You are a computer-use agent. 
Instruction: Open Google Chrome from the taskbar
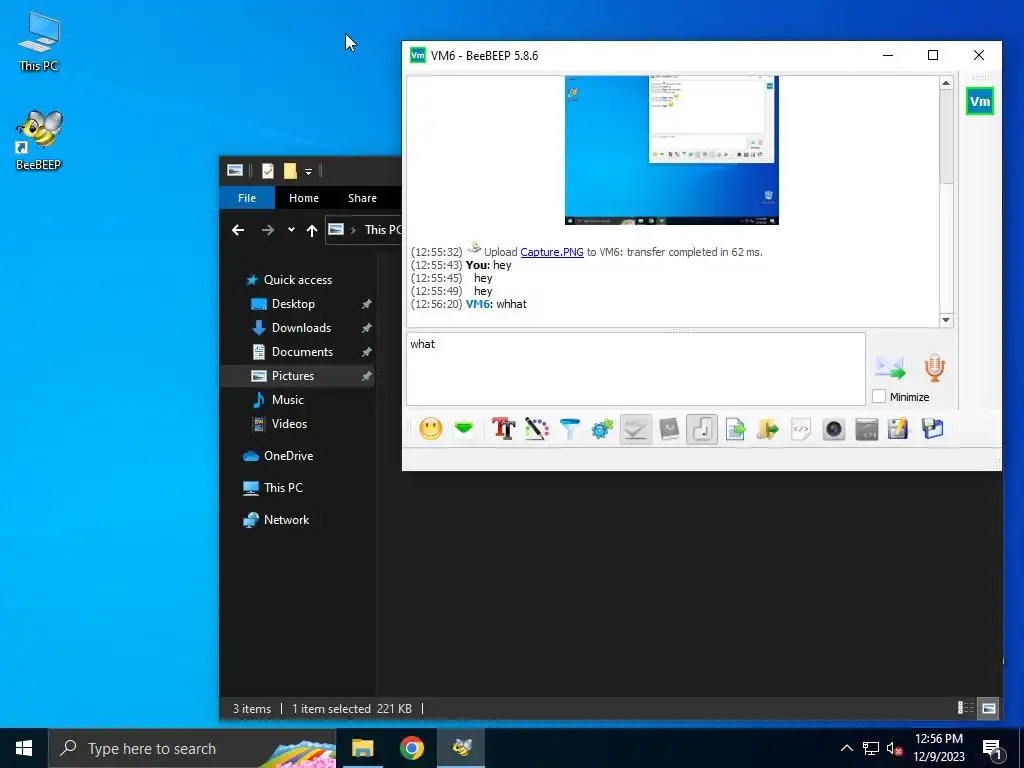tap(411, 748)
